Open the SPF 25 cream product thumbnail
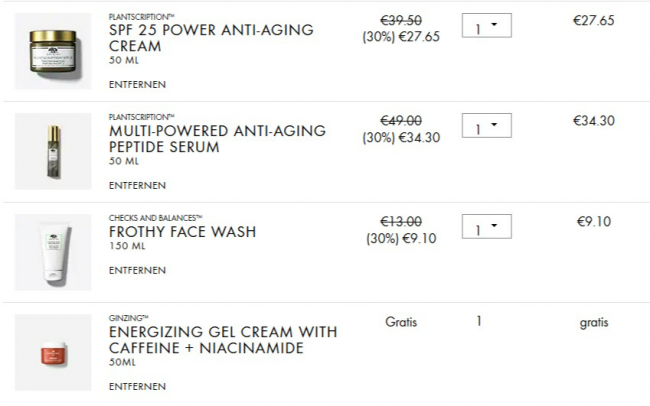Image resolution: width=650 pixels, height=406 pixels. tap(53, 51)
